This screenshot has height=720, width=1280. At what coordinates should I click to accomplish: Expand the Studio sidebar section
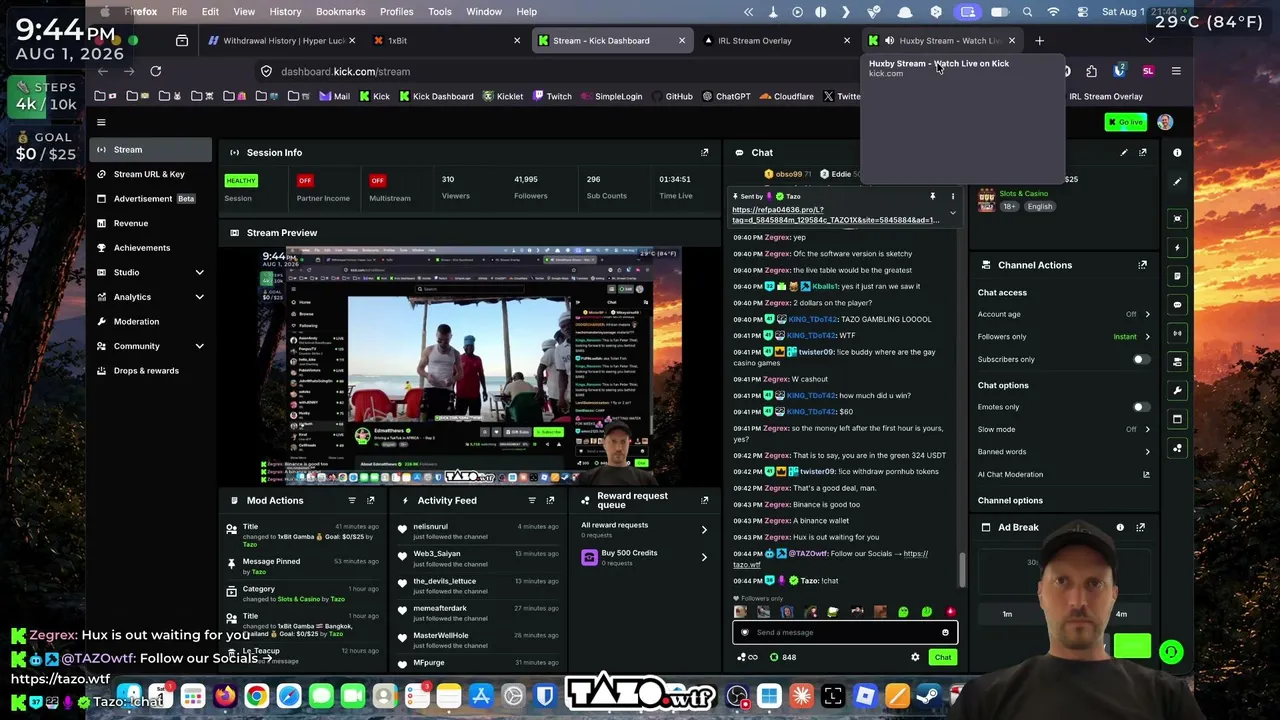[x=199, y=272]
